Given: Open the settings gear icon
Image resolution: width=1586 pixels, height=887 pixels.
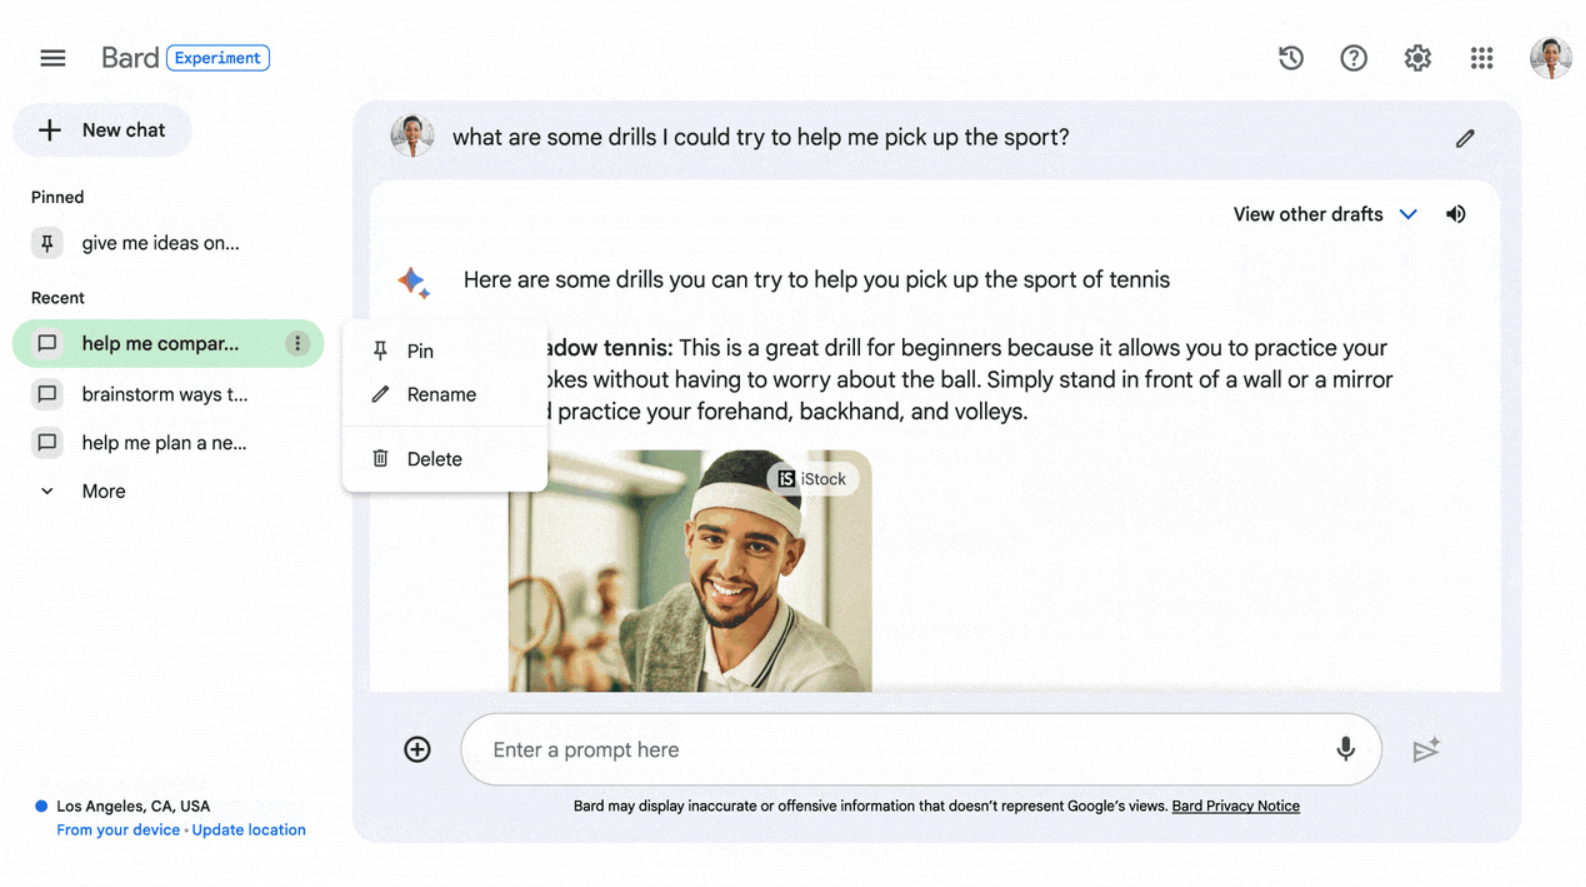Looking at the screenshot, I should point(1417,58).
